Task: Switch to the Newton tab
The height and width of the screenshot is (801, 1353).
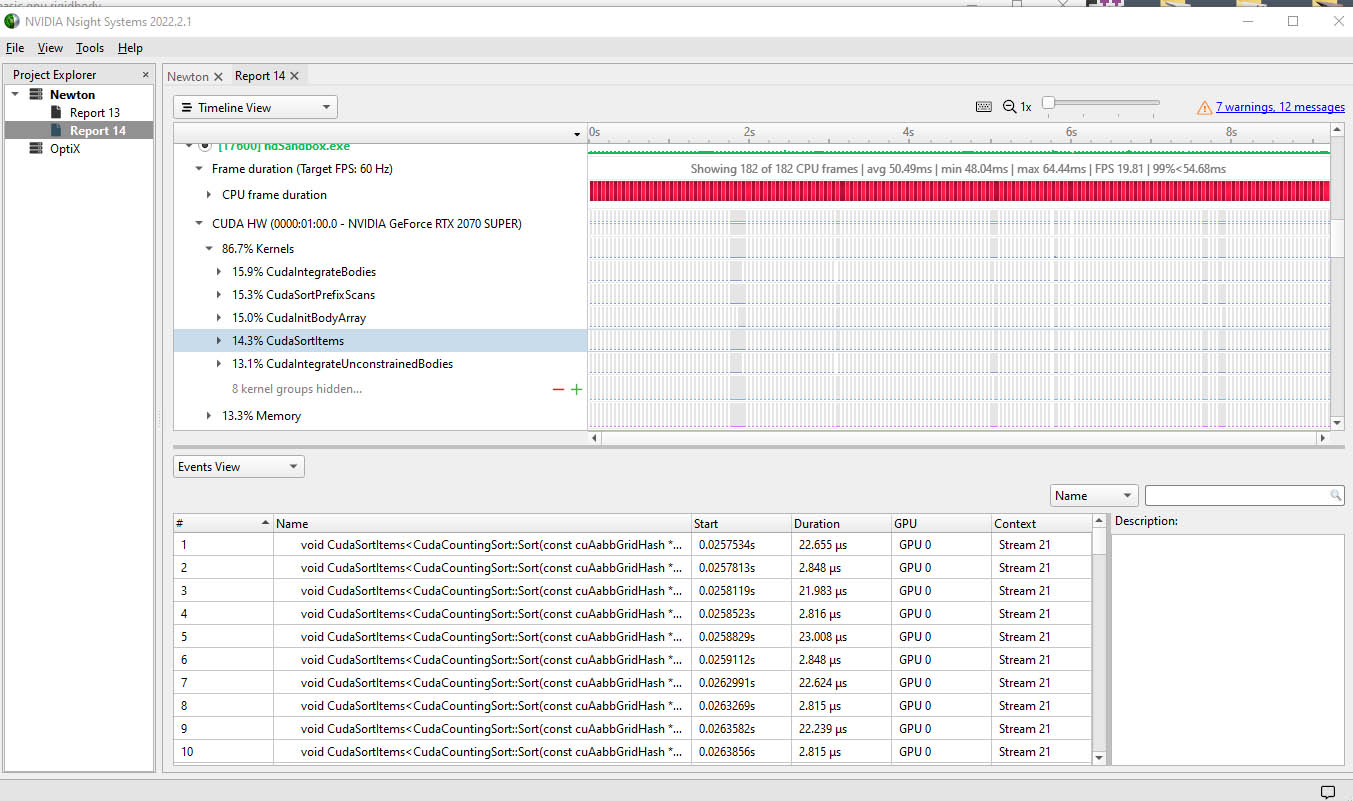Action: coord(187,76)
